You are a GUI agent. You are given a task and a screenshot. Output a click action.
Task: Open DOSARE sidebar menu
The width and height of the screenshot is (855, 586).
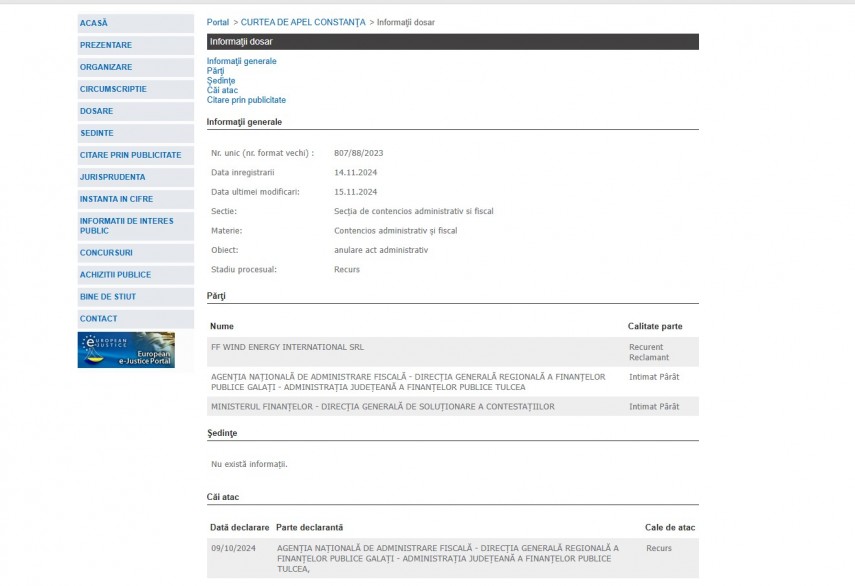click(x=97, y=111)
